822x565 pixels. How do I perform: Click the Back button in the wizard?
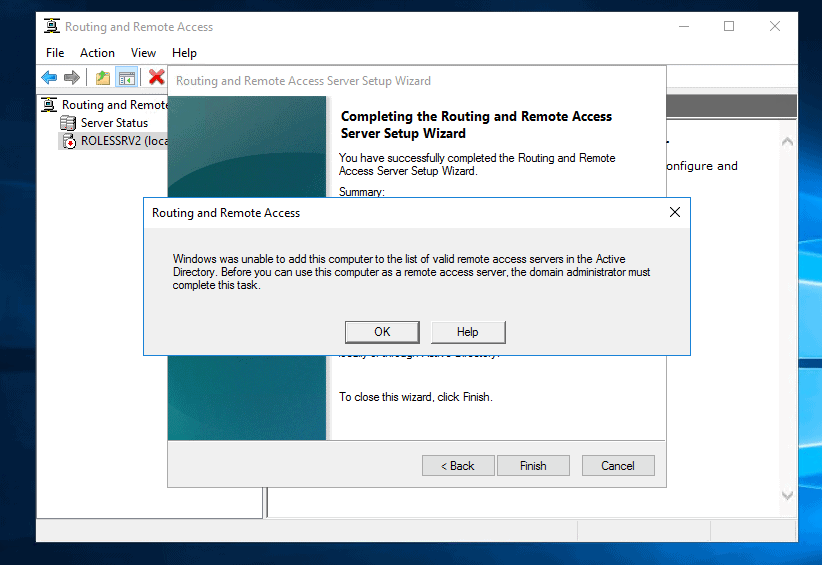[458, 466]
